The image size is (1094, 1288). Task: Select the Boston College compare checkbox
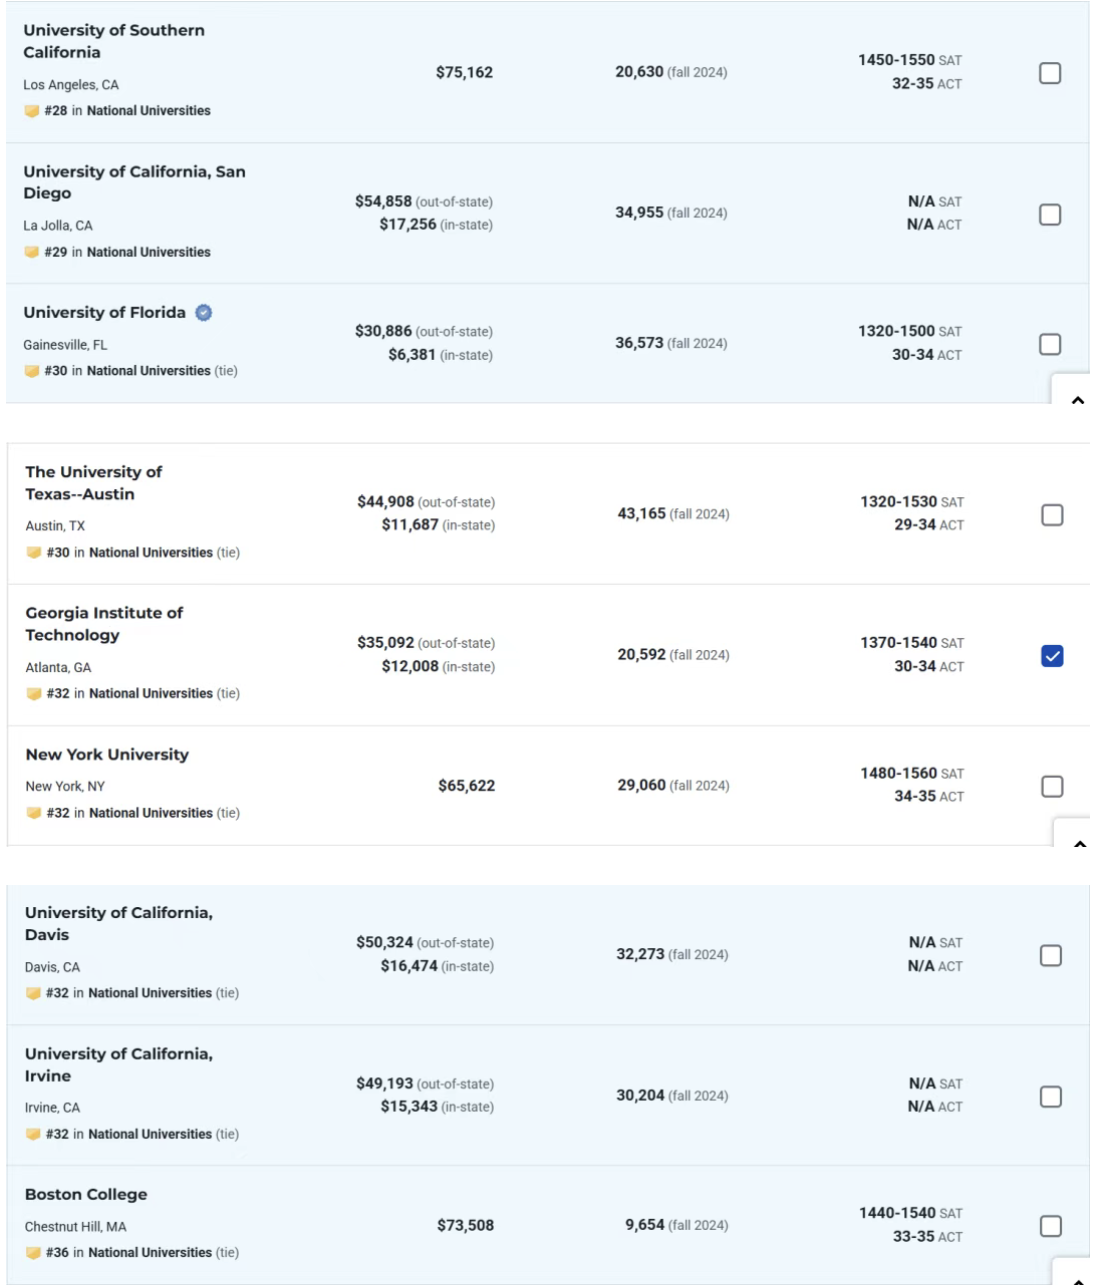(1051, 1226)
